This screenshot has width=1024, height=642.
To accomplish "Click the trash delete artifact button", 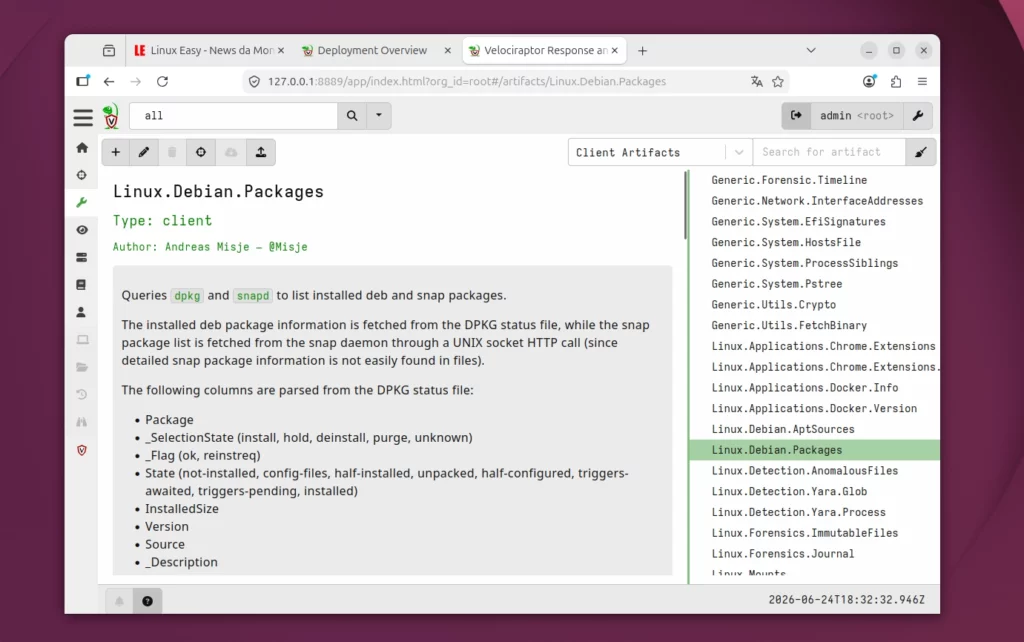I will (x=172, y=152).
